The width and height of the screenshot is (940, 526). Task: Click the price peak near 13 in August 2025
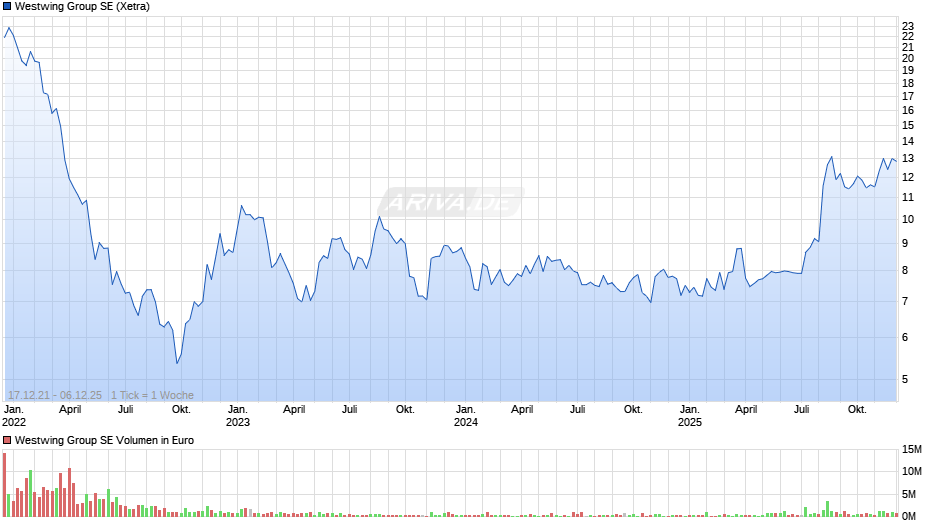[x=831, y=157]
